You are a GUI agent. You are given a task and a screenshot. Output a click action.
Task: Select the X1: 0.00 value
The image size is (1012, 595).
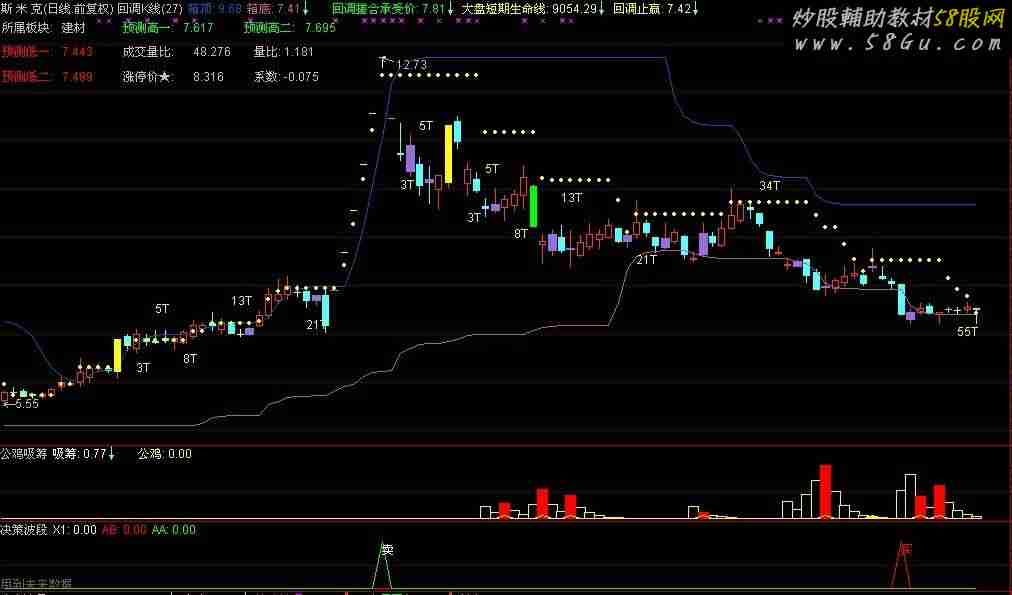point(74,530)
